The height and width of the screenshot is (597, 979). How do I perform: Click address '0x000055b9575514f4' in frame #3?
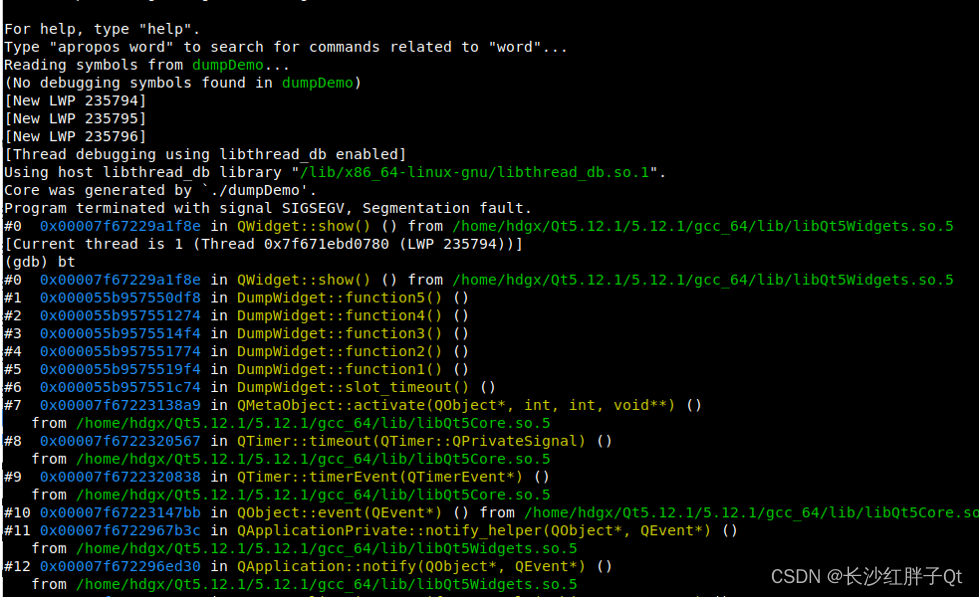[x=121, y=333]
